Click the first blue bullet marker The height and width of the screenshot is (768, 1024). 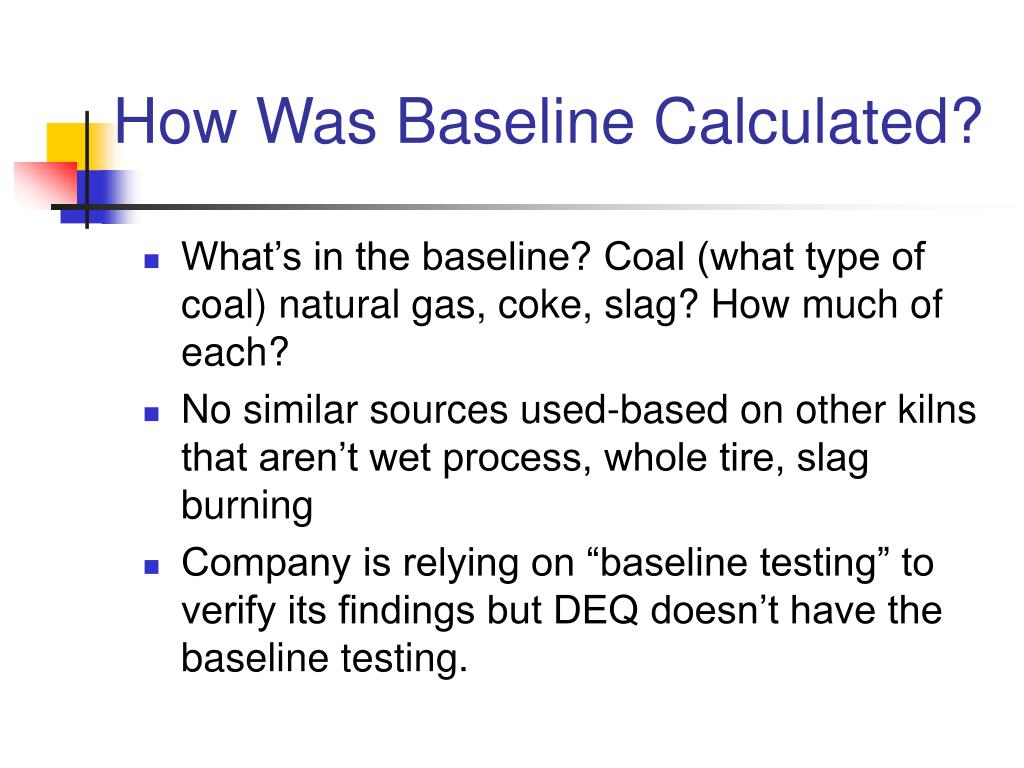[152, 261]
